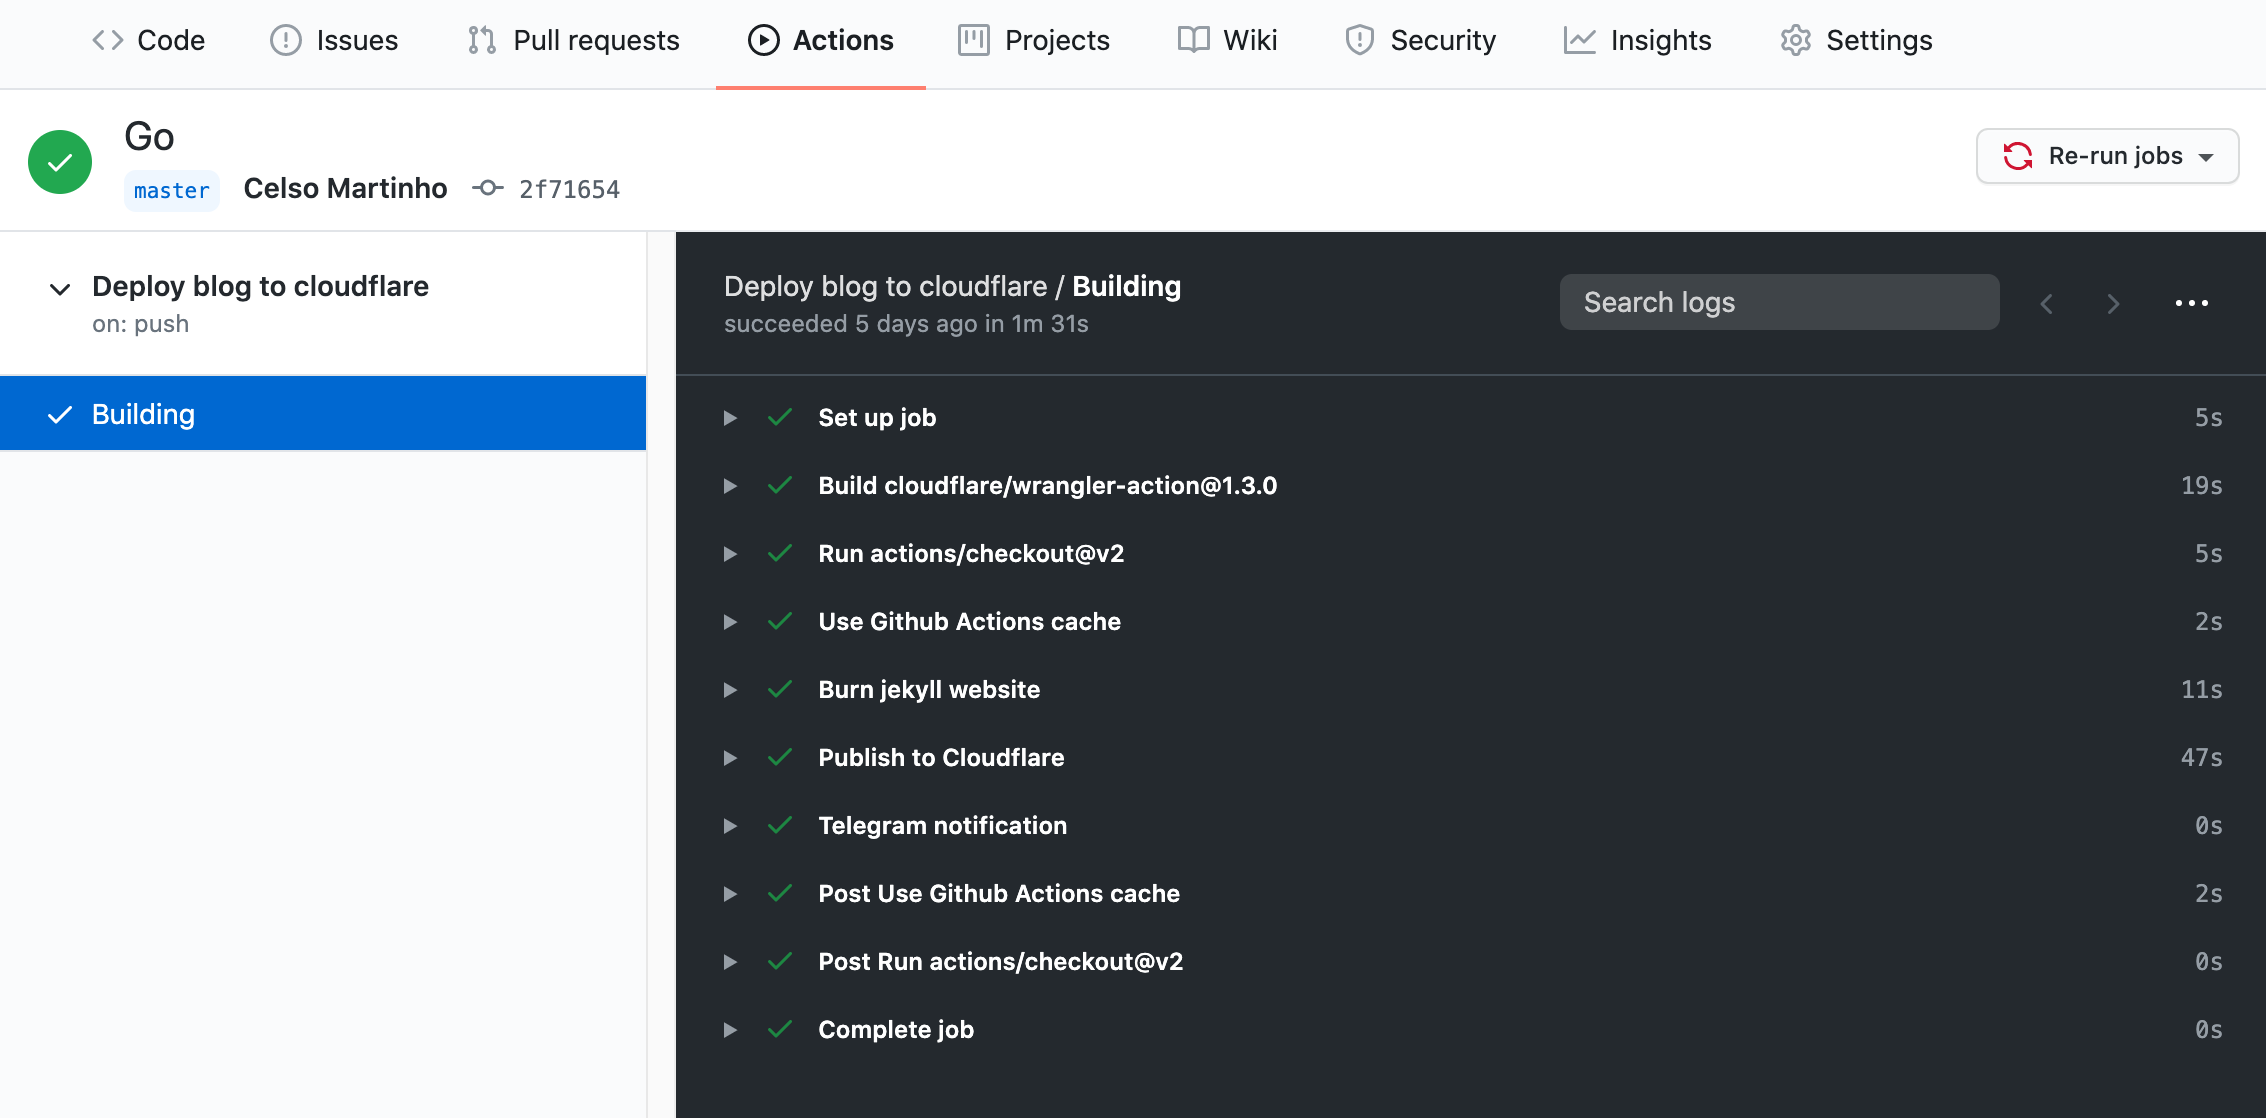The height and width of the screenshot is (1118, 2266).
Task: Click the Issues icon in the nav bar
Action: [286, 40]
